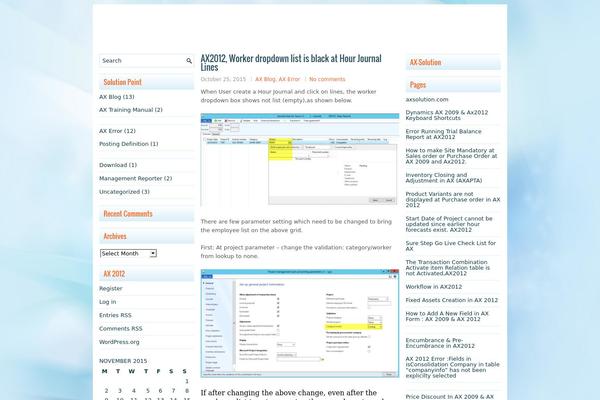Open the AX Error (12) category
The image size is (600, 400).
point(117,131)
